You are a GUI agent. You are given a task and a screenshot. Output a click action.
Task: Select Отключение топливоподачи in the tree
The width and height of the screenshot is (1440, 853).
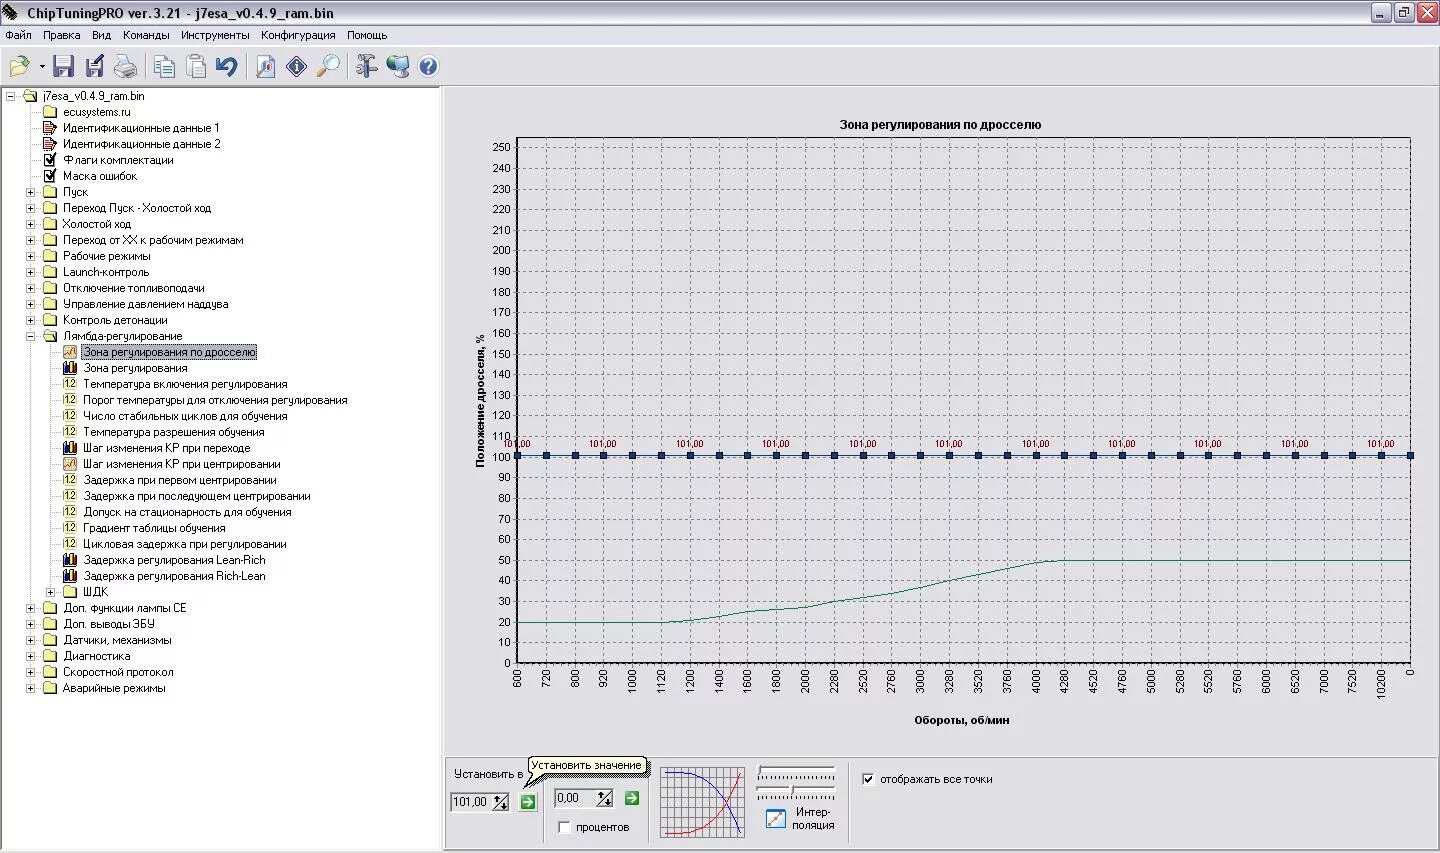(134, 288)
